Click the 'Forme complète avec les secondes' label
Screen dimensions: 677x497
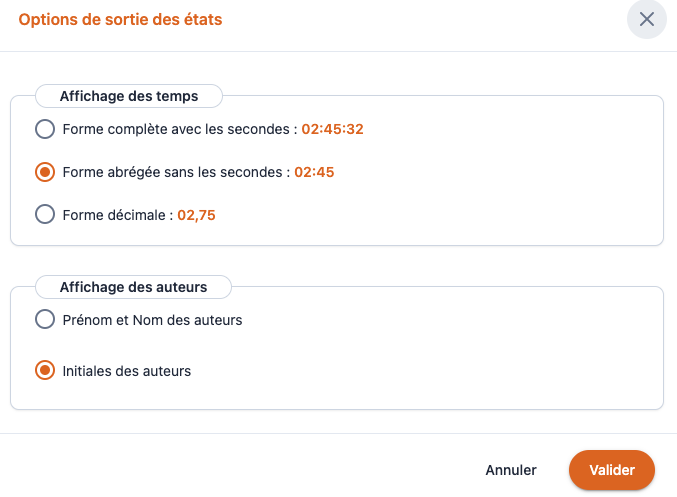pyautogui.click(x=178, y=129)
